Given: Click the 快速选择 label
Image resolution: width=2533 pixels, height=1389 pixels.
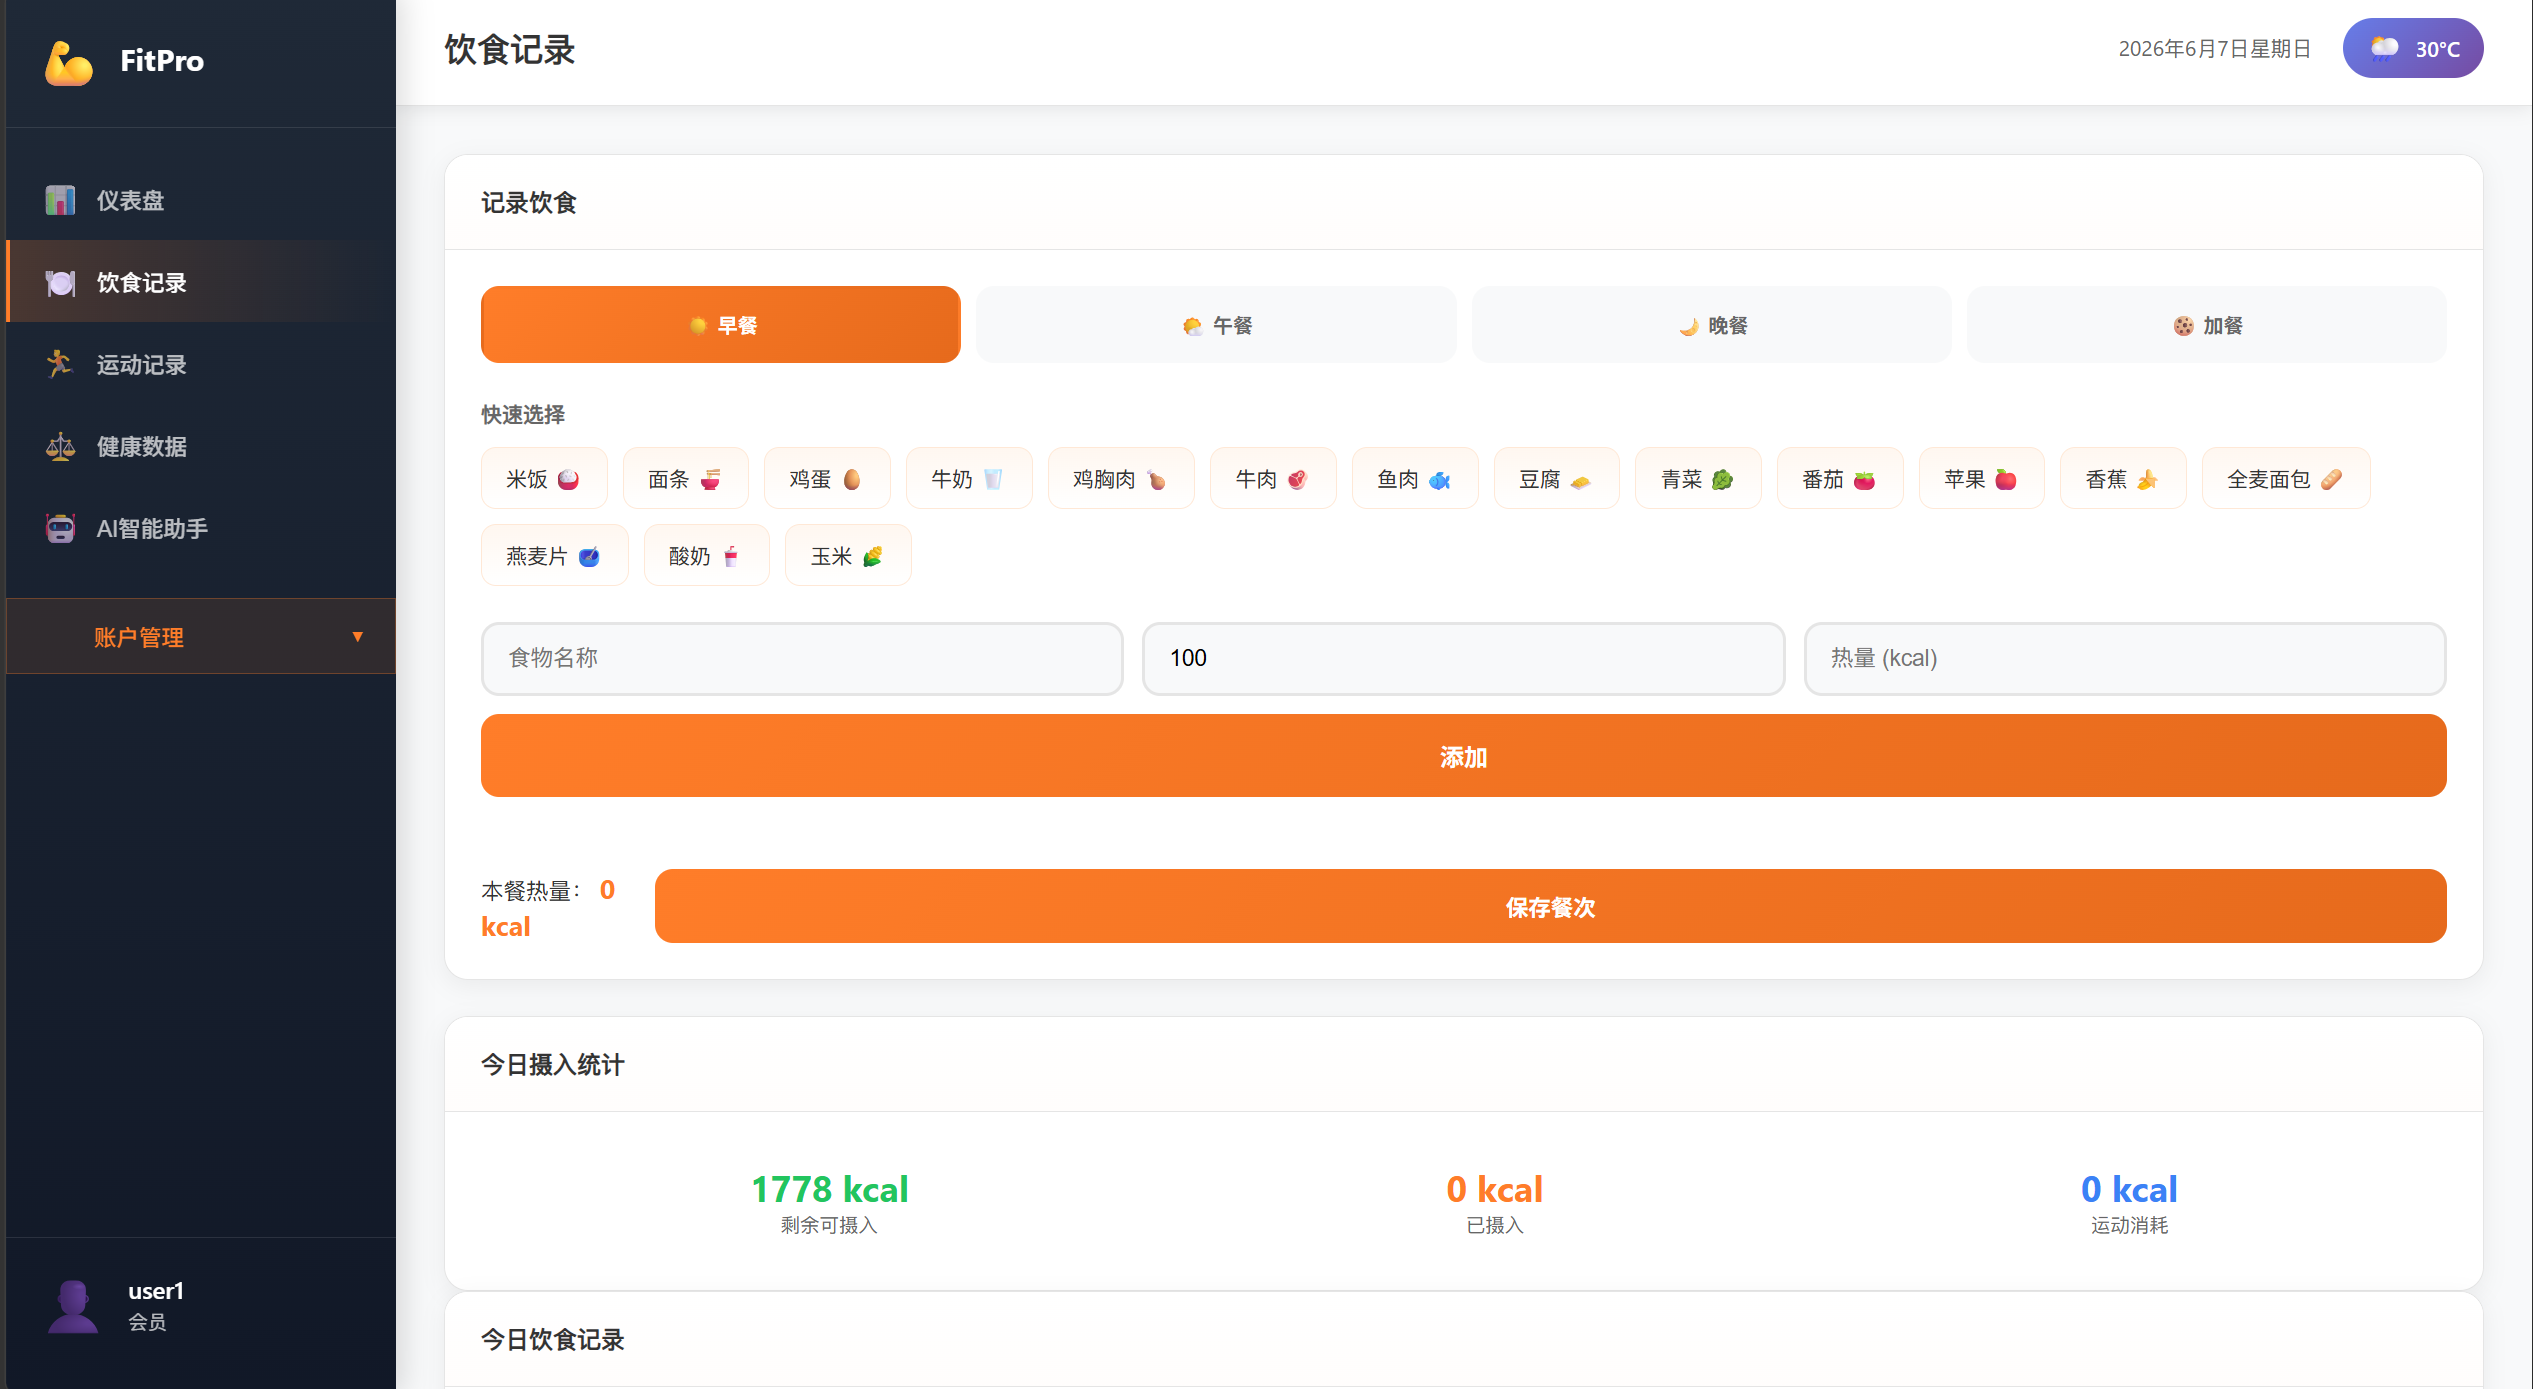Looking at the screenshot, I should click(522, 414).
